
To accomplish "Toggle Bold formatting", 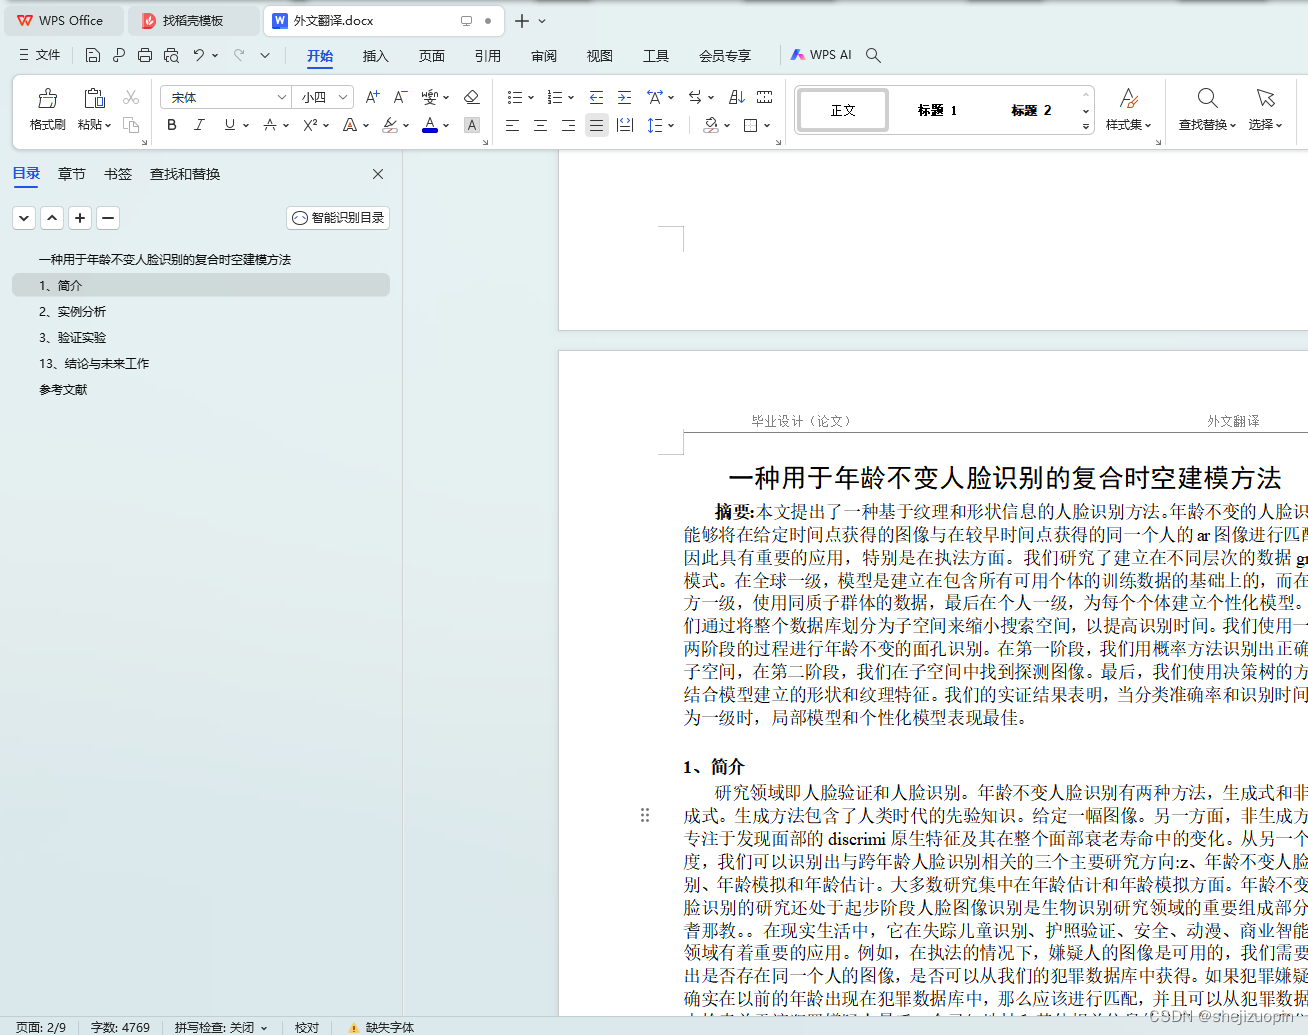I will point(172,125).
